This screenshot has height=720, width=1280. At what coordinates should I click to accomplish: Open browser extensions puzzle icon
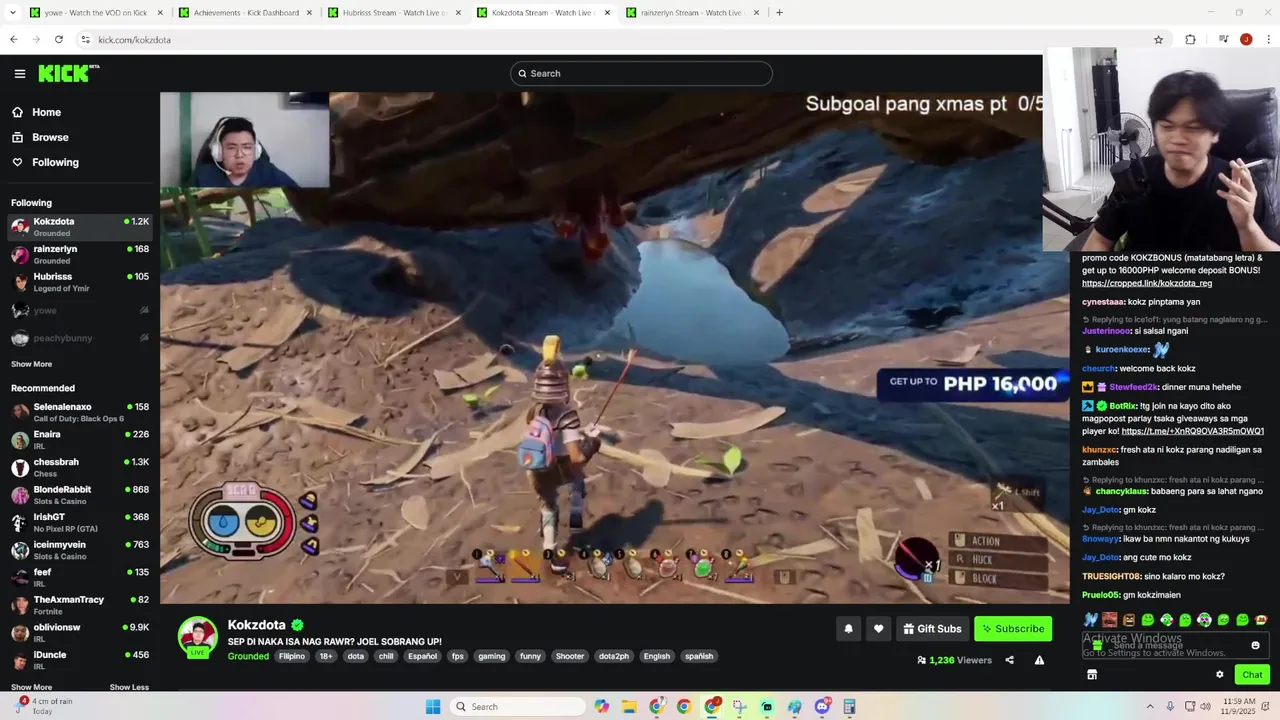click(1190, 40)
